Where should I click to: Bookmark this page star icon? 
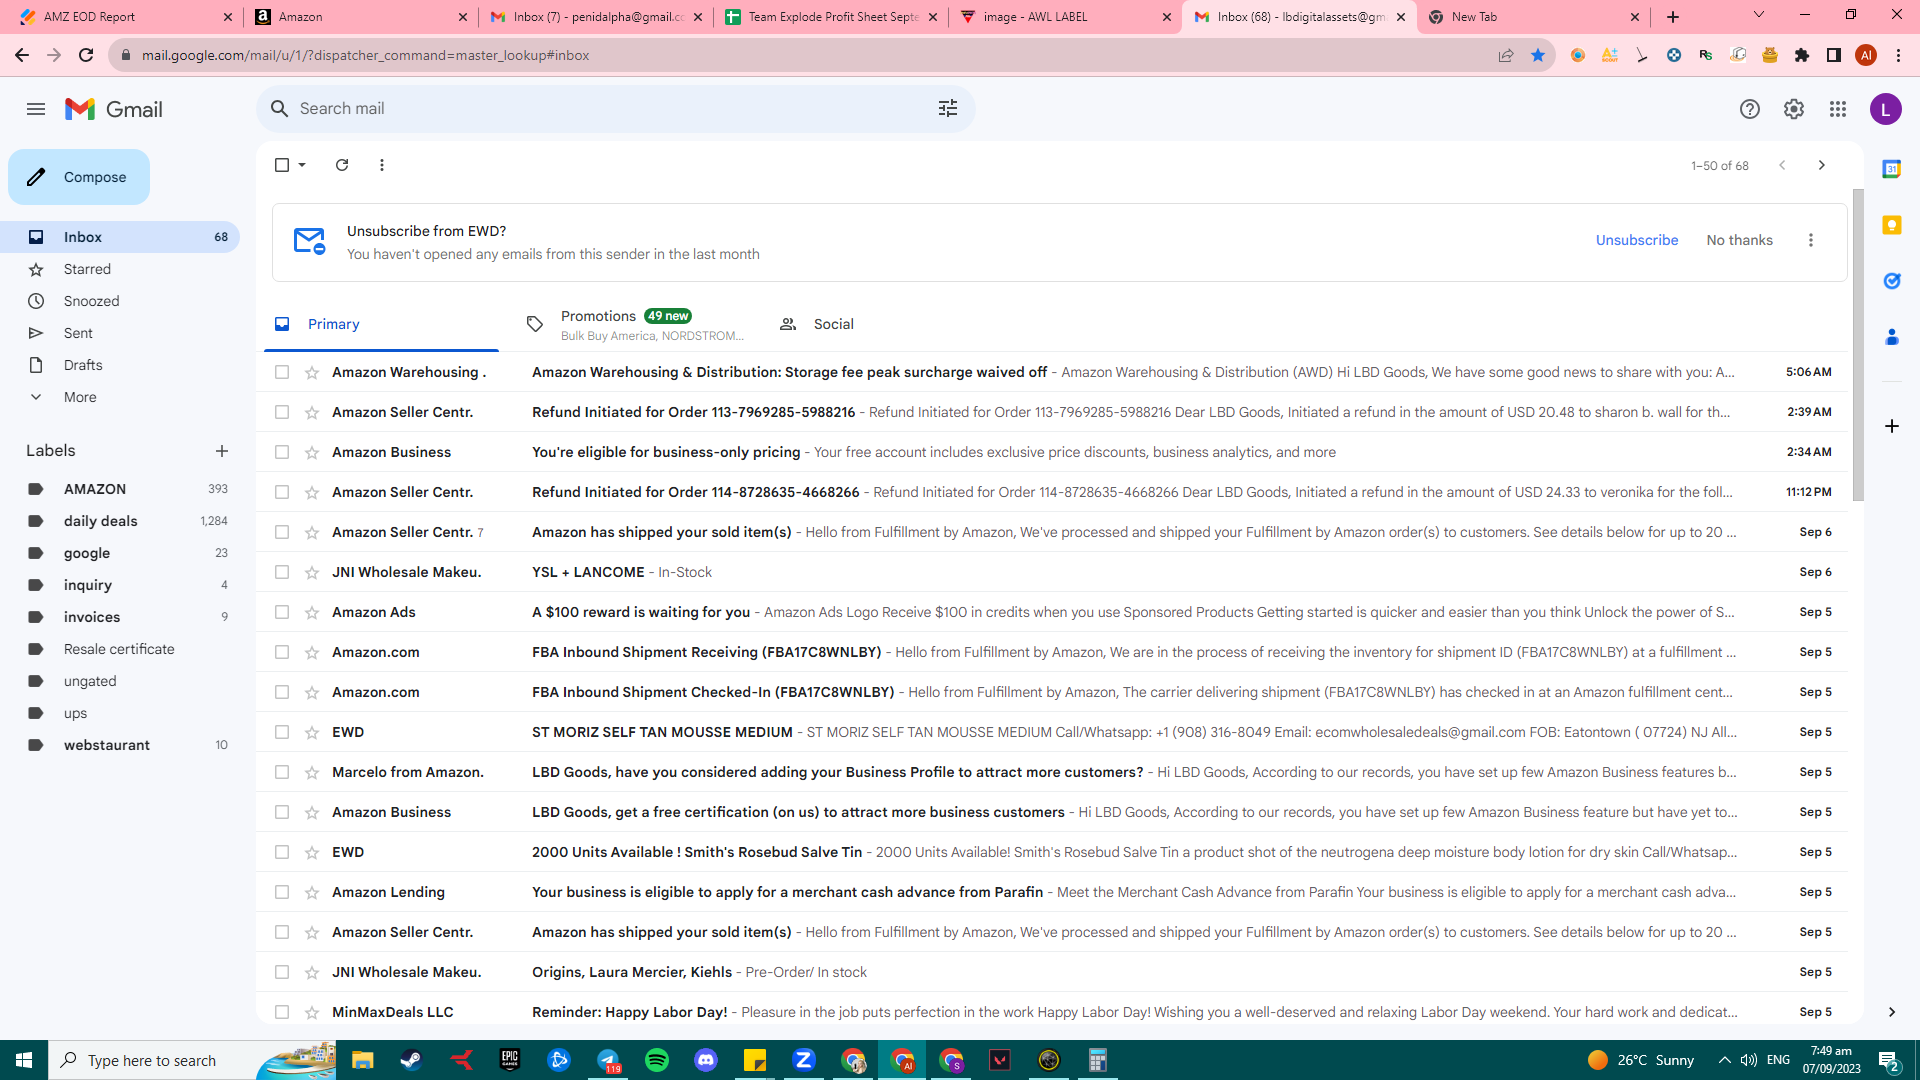pos(1537,55)
